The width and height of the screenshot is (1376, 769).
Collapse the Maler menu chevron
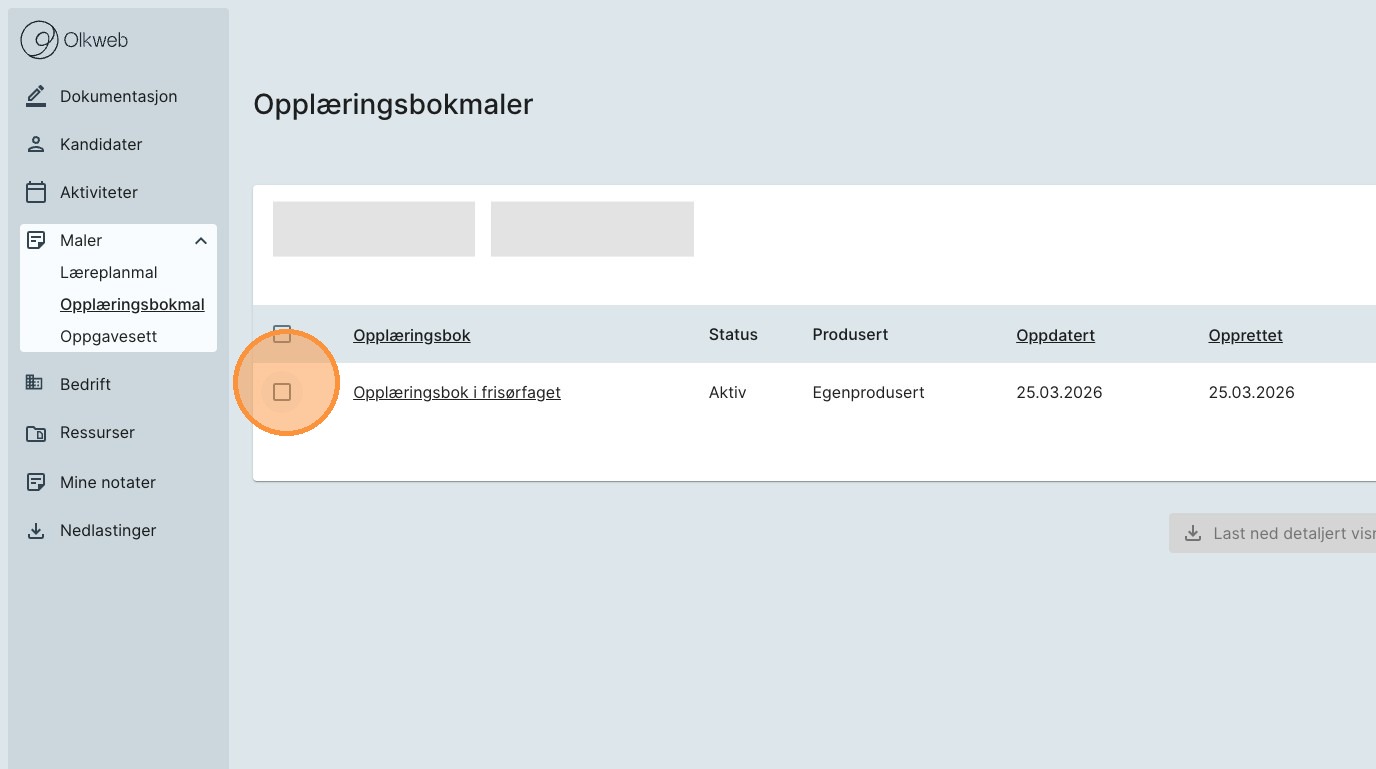(201, 241)
